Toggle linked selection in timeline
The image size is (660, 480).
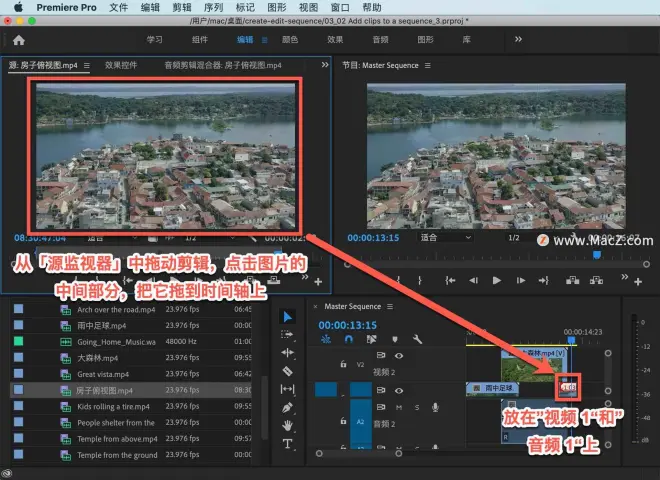pos(371,339)
